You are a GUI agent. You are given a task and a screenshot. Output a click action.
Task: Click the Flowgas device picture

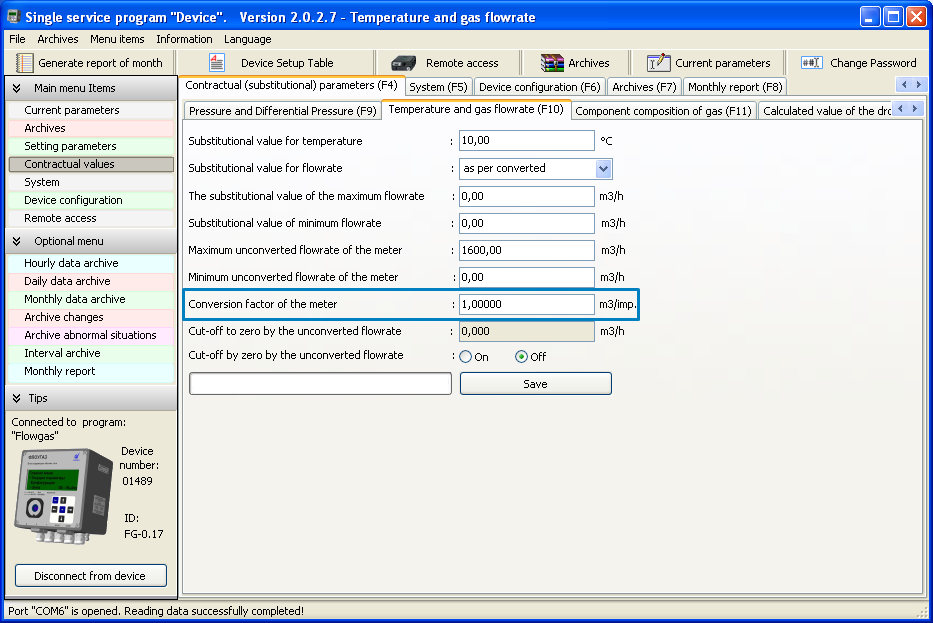pyautogui.click(x=64, y=496)
